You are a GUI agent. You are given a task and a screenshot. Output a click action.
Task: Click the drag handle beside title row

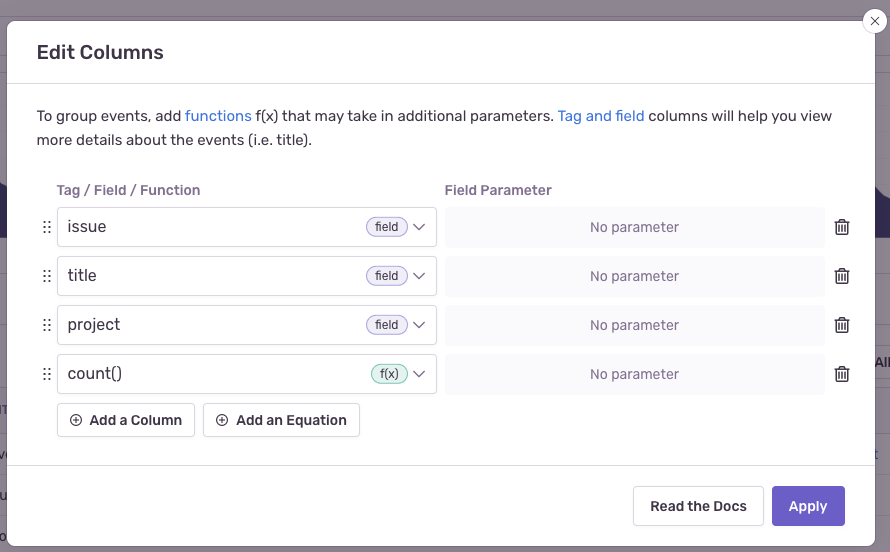point(46,276)
